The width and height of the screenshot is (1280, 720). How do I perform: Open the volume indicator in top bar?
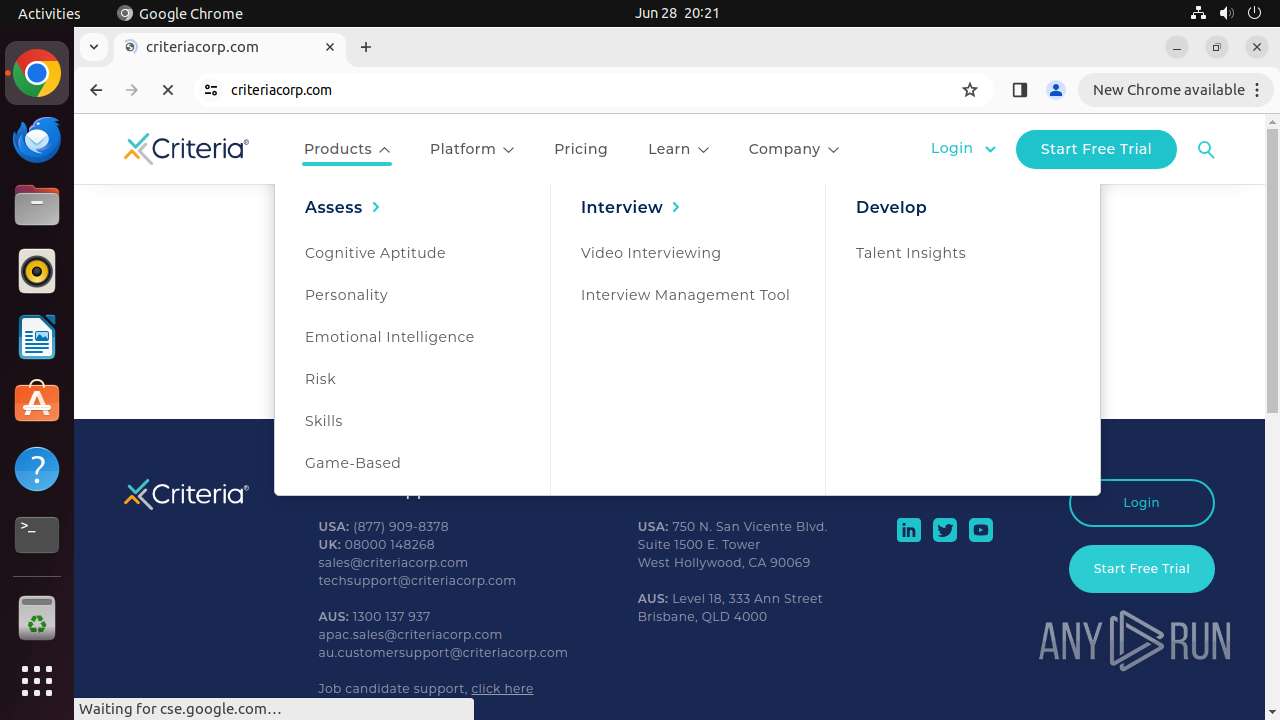point(1226,13)
